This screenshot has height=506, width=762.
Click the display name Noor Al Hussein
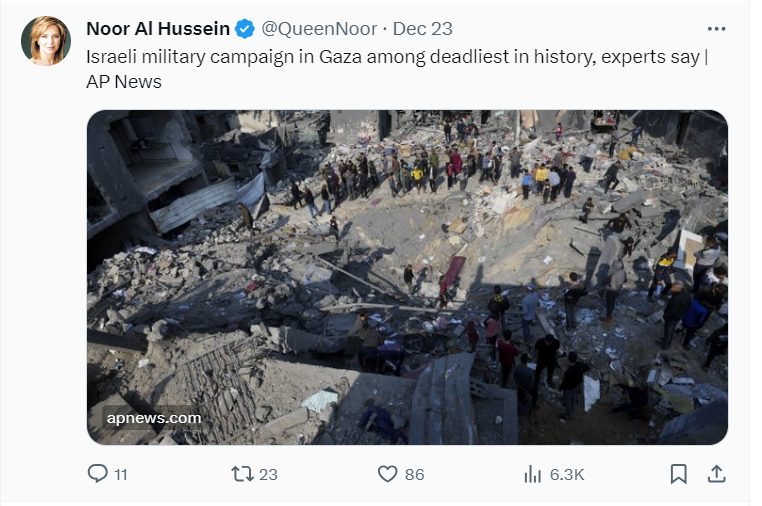tap(158, 29)
